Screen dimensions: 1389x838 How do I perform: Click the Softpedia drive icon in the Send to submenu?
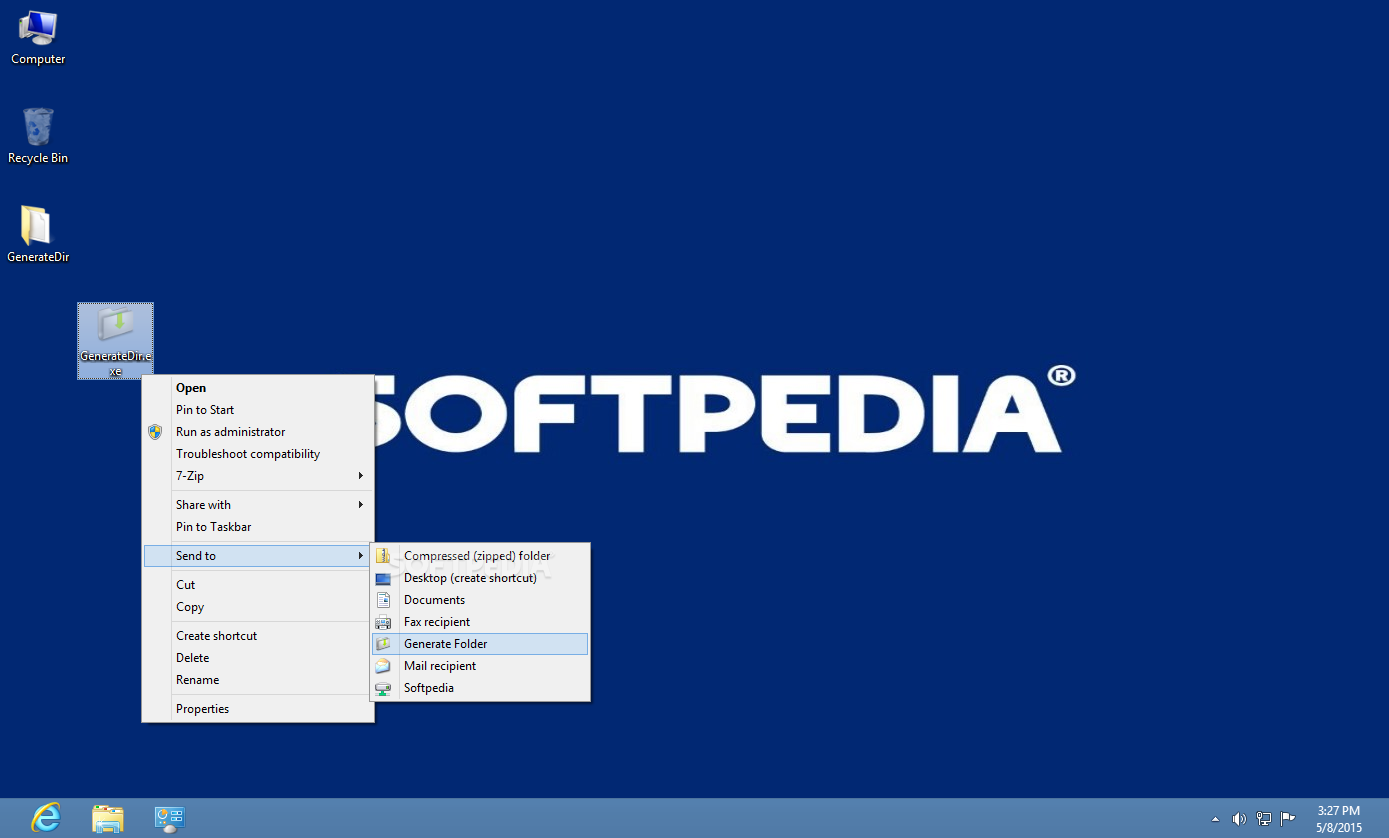(x=383, y=688)
